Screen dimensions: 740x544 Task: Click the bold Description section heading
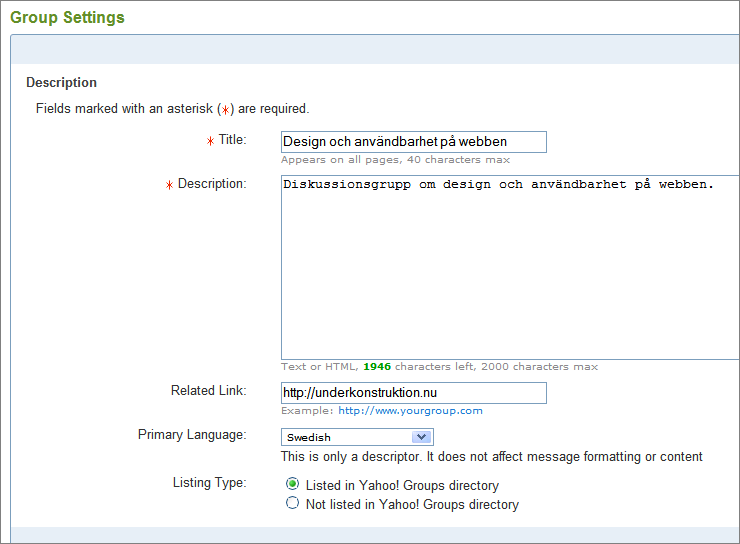61,83
